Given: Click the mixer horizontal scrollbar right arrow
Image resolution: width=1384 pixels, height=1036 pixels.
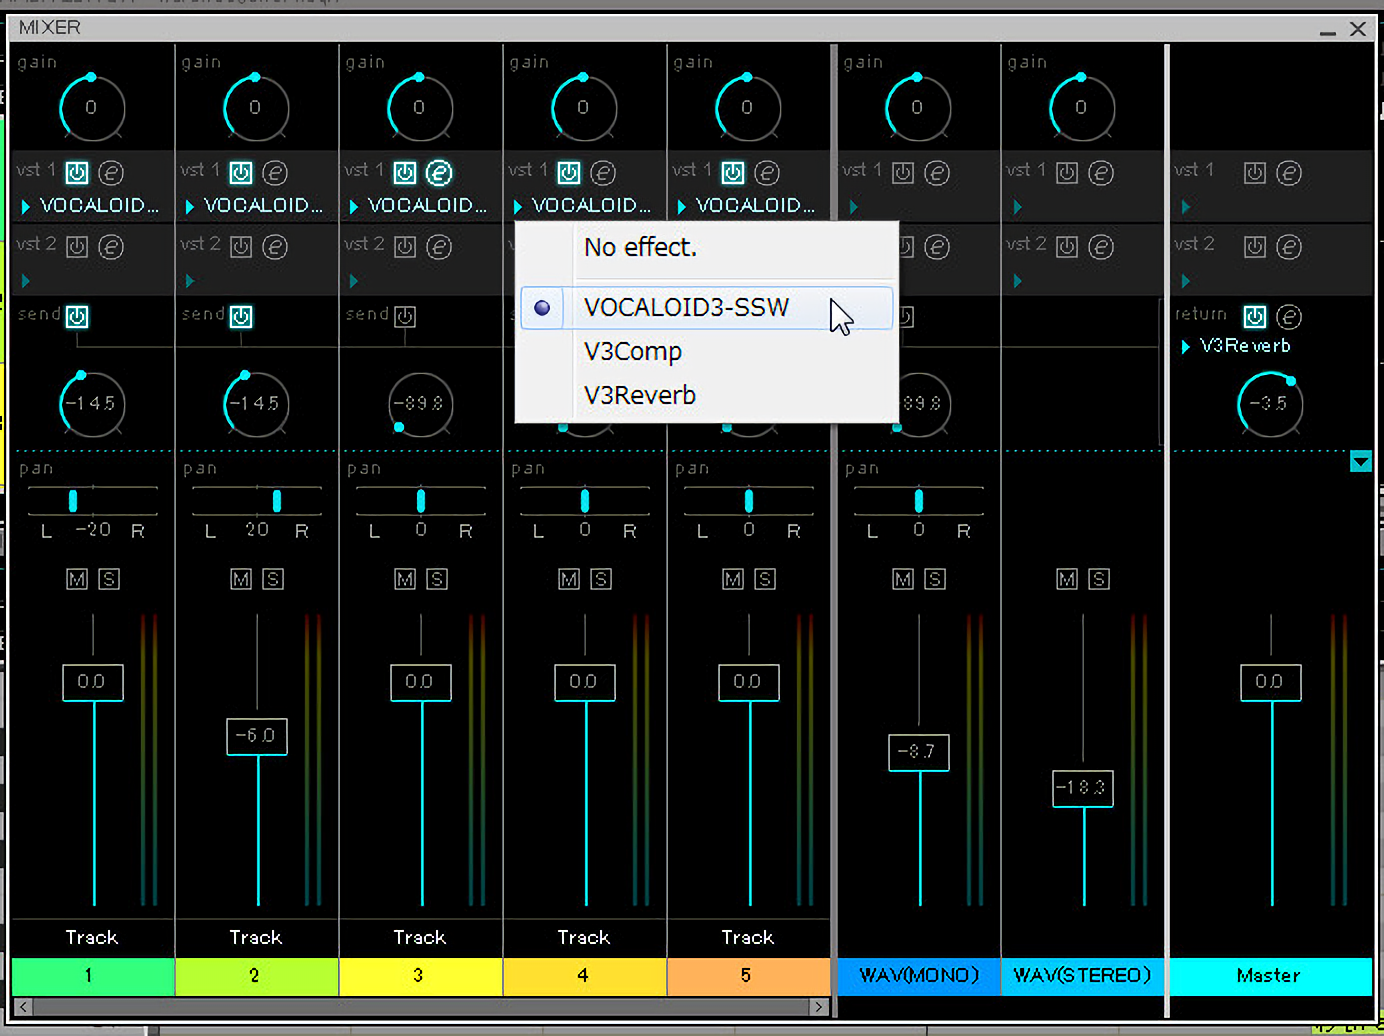Looking at the screenshot, I should tap(819, 1007).
